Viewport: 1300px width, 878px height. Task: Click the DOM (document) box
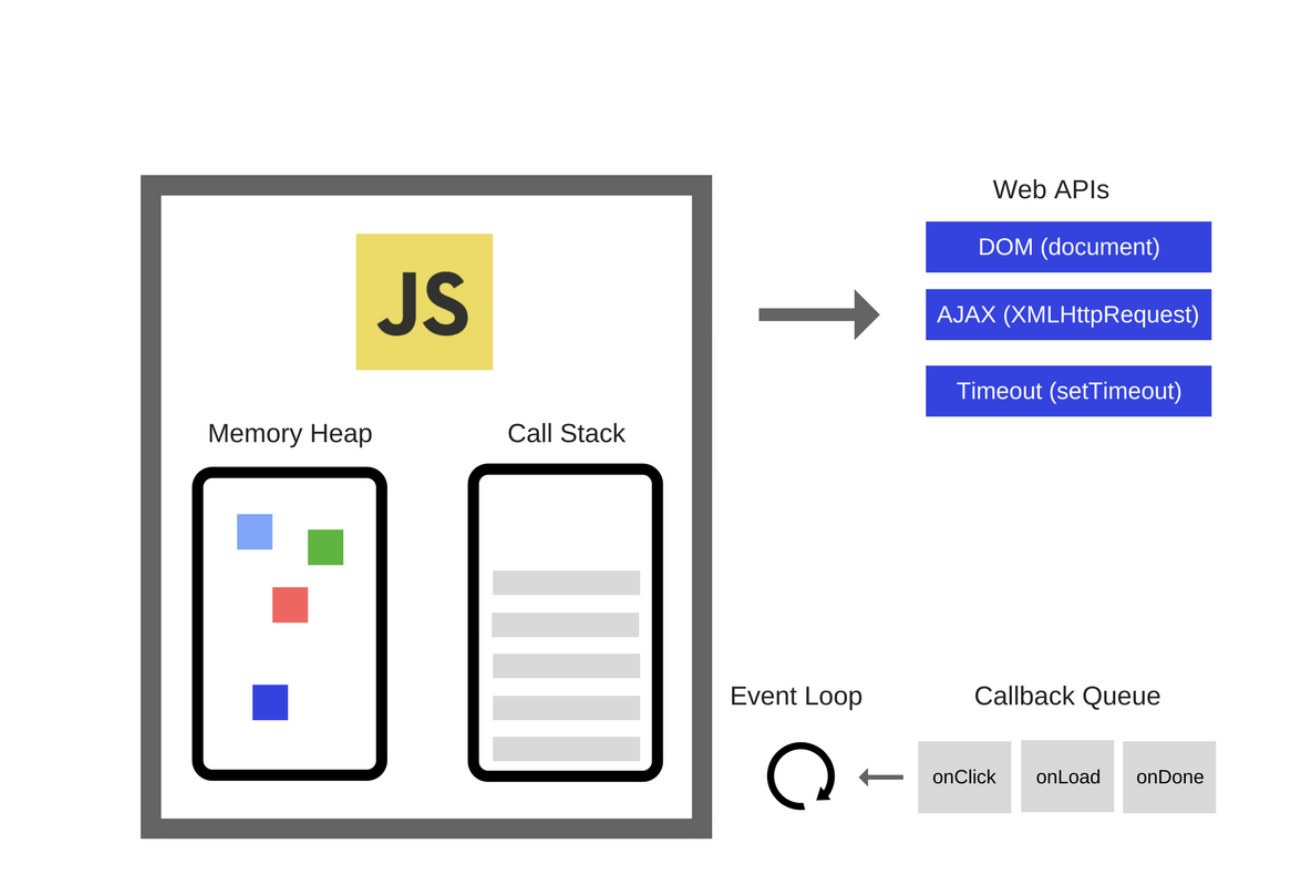click(x=1068, y=247)
